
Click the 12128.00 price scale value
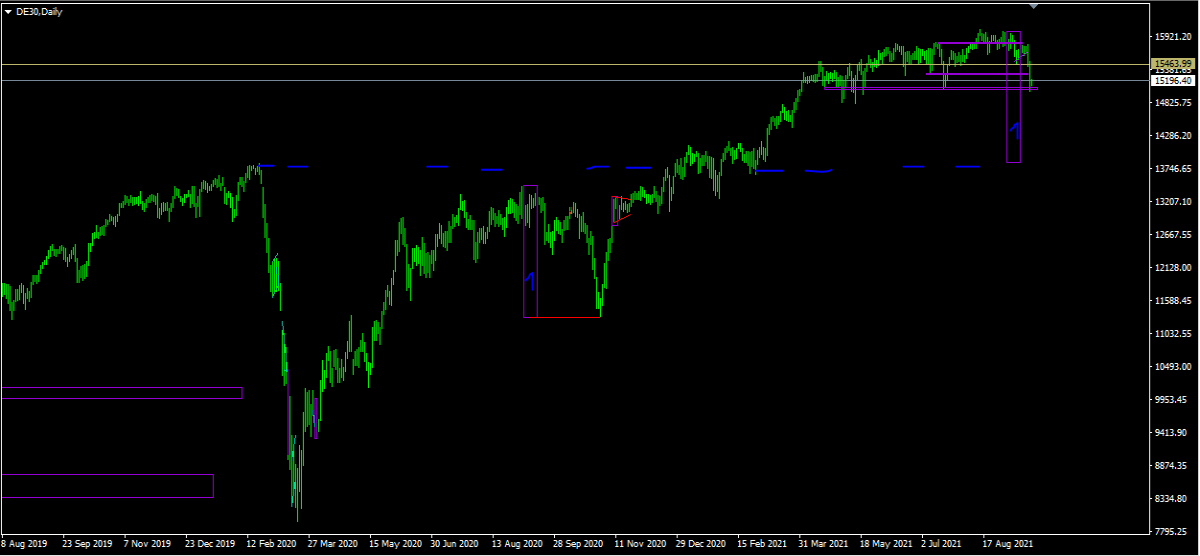pos(1172,268)
